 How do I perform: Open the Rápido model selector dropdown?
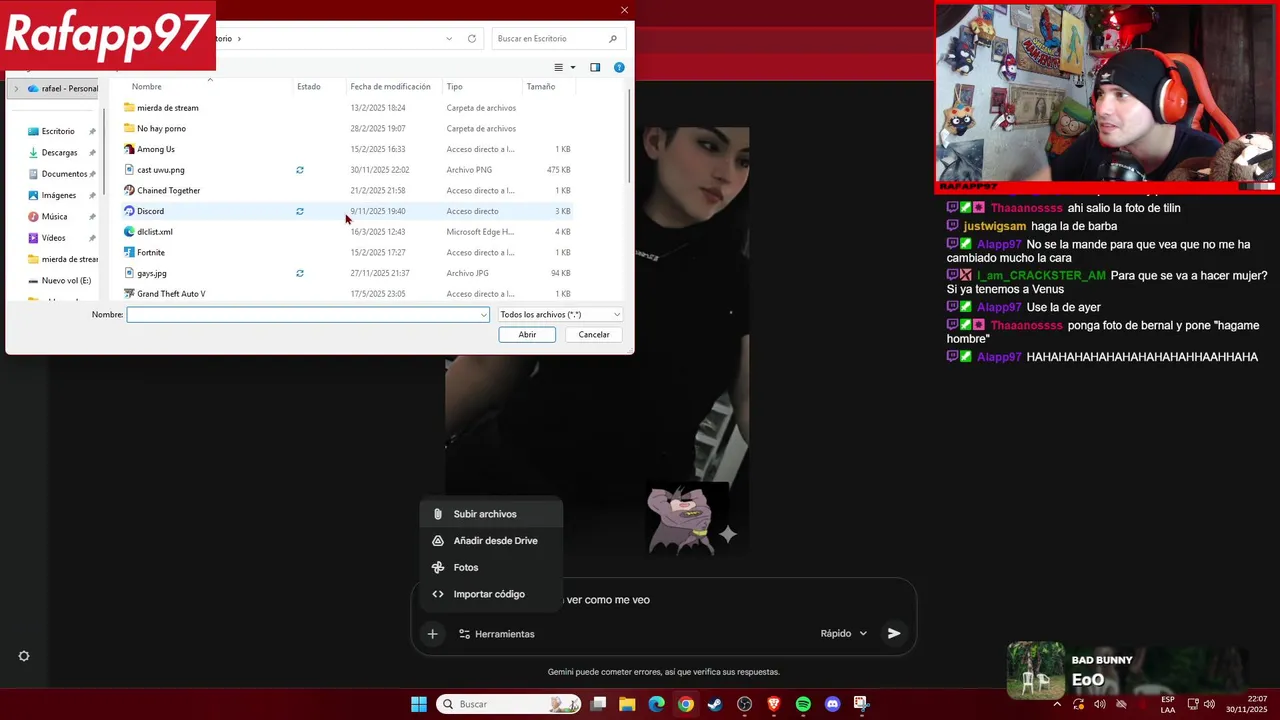[x=844, y=634]
